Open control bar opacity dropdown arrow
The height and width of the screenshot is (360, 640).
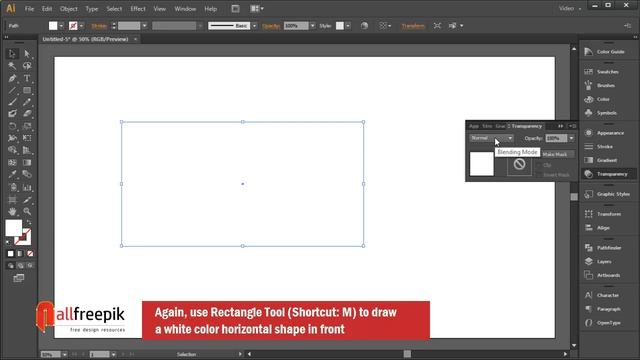pos(313,26)
